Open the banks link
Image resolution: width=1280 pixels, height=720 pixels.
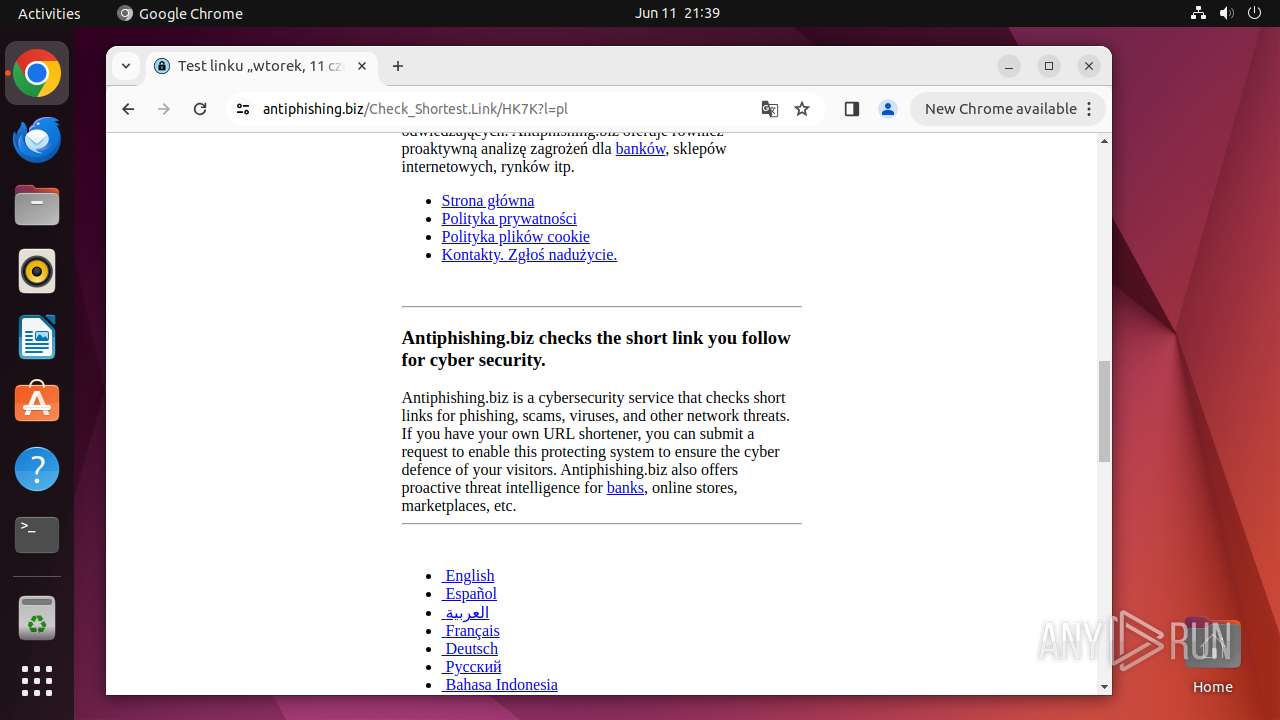[x=625, y=487]
